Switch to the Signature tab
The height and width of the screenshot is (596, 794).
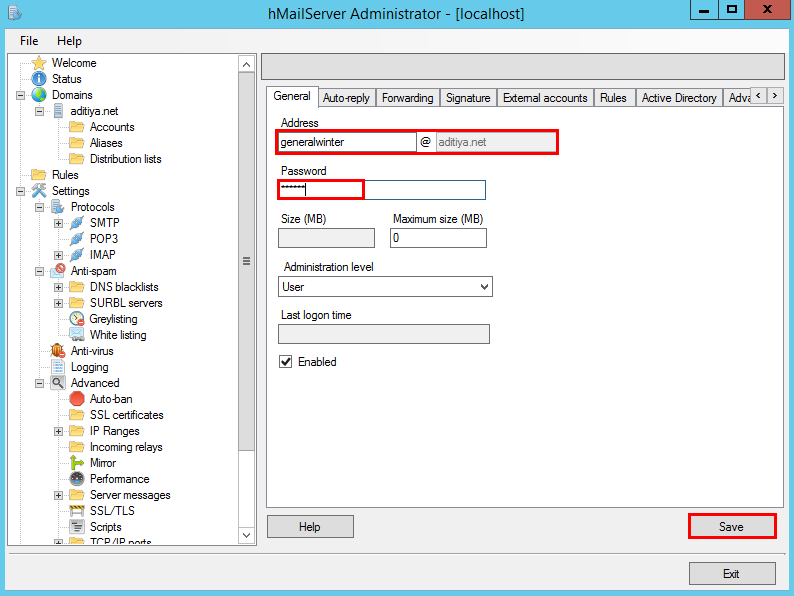468,98
